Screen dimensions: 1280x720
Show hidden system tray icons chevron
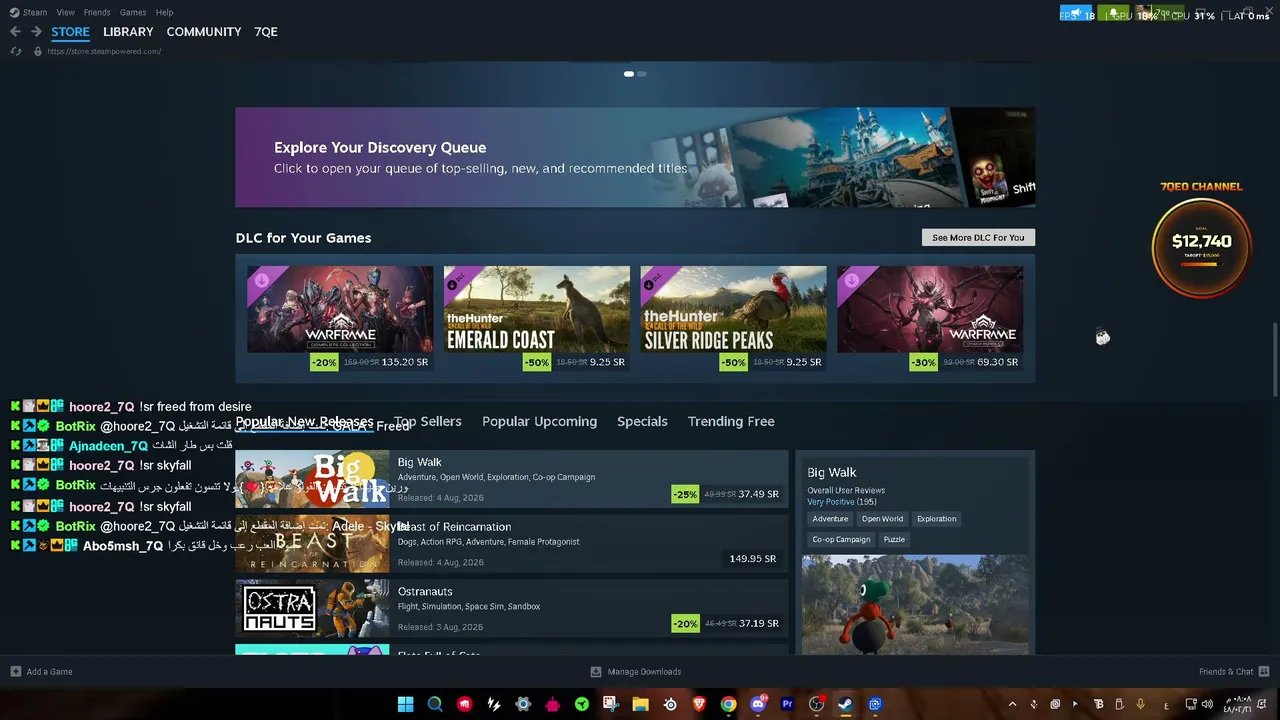click(x=1012, y=704)
